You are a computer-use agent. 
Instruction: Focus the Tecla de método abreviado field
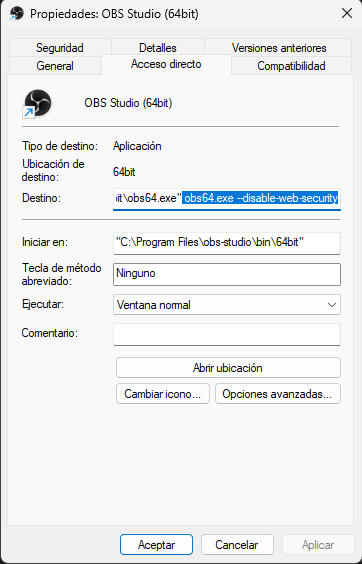pyautogui.click(x=227, y=274)
